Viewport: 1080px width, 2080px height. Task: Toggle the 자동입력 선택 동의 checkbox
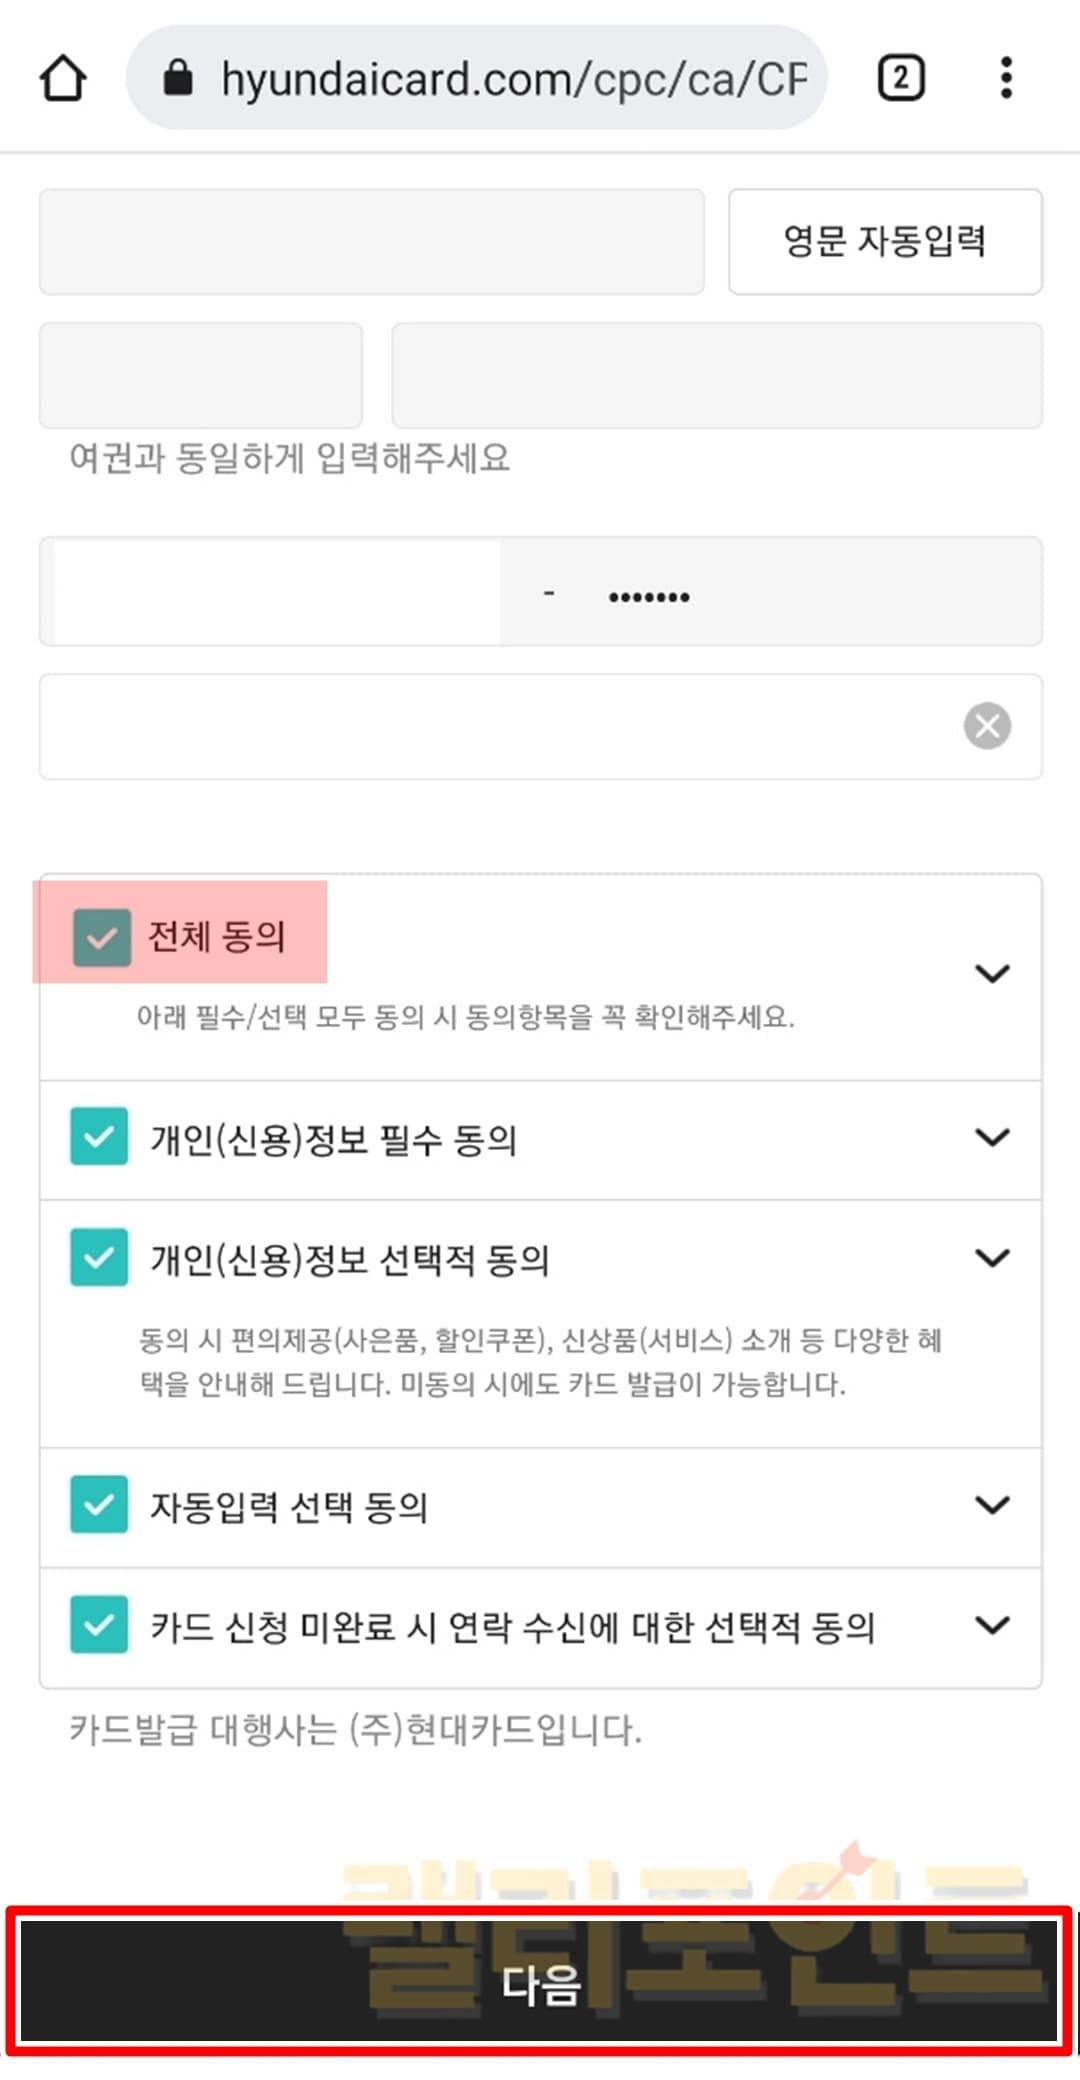[99, 1504]
